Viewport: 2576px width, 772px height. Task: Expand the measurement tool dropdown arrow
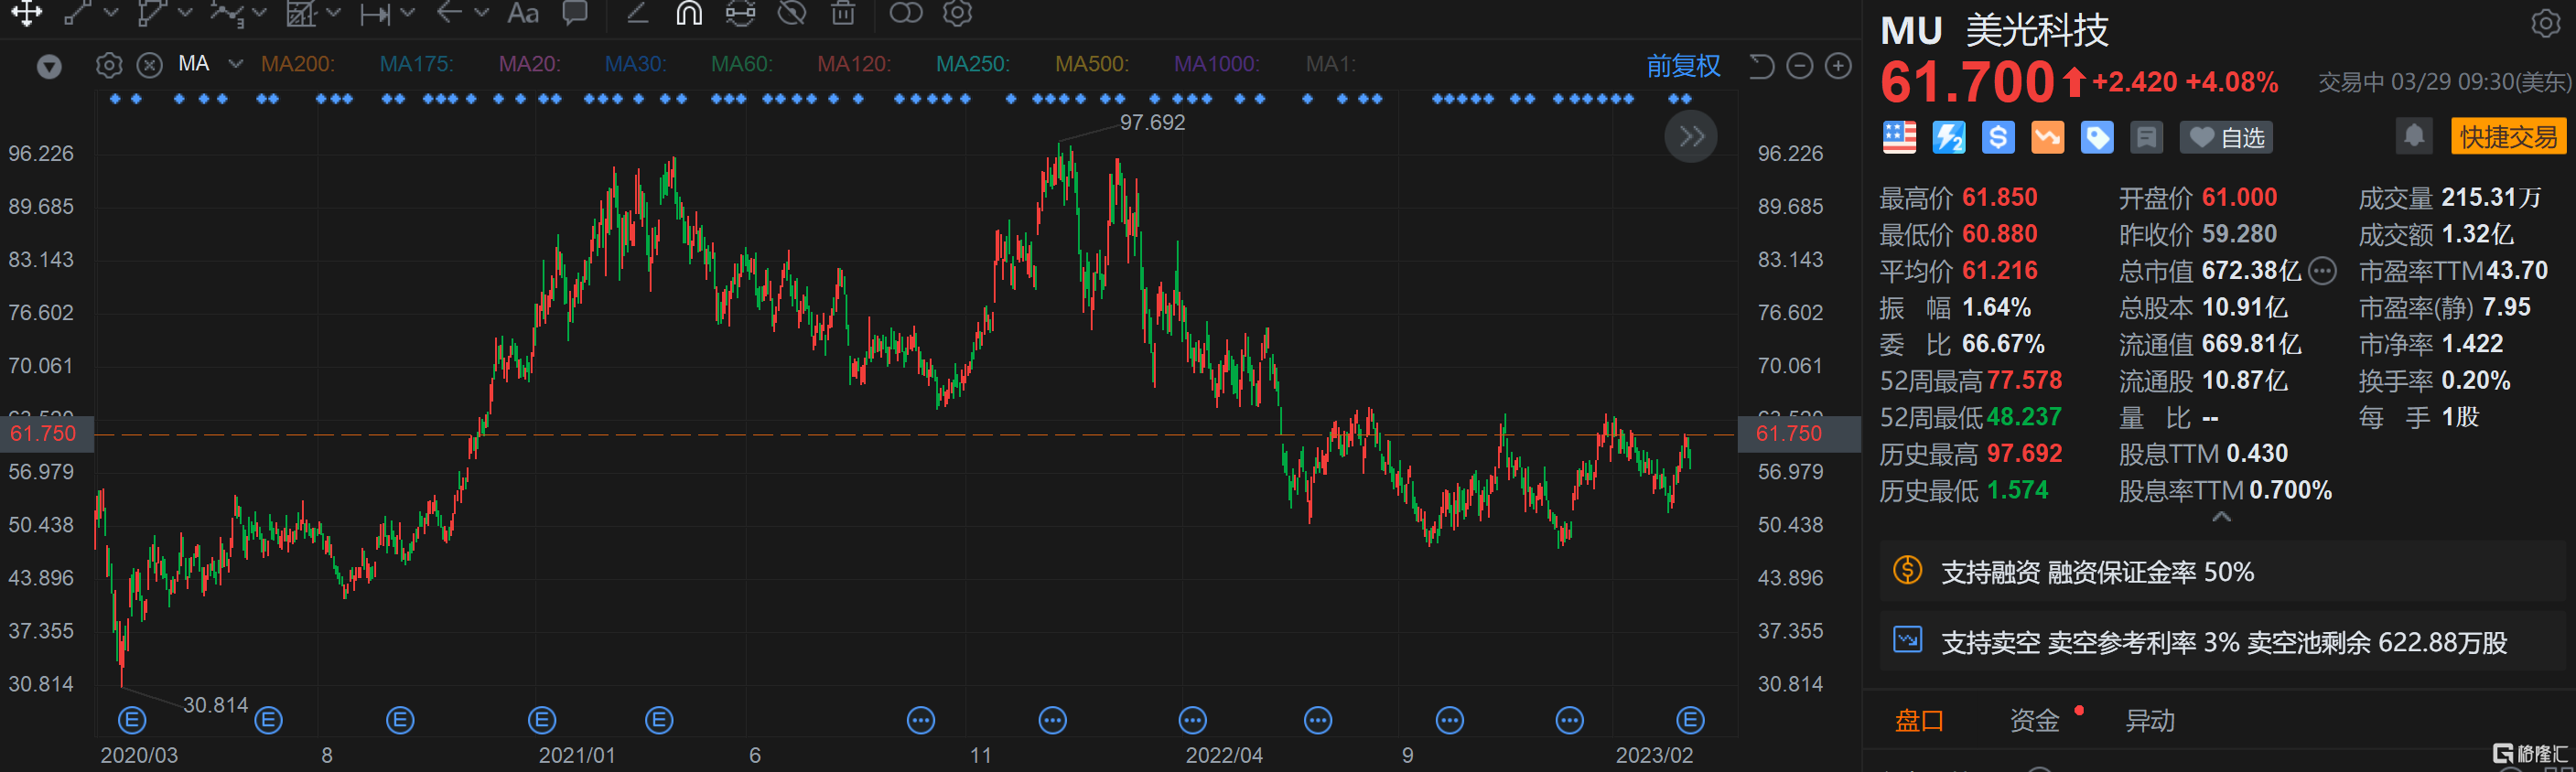click(x=407, y=13)
